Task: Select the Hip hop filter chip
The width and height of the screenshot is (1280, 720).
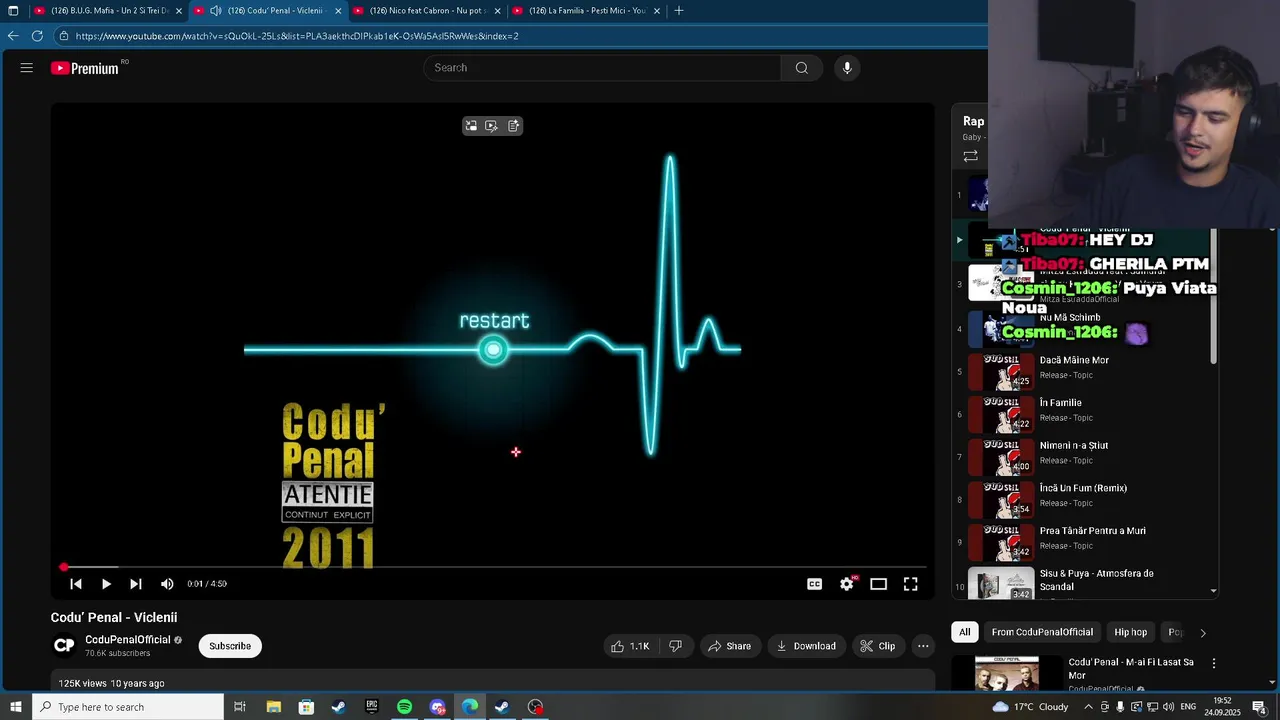Action: 1131,632
